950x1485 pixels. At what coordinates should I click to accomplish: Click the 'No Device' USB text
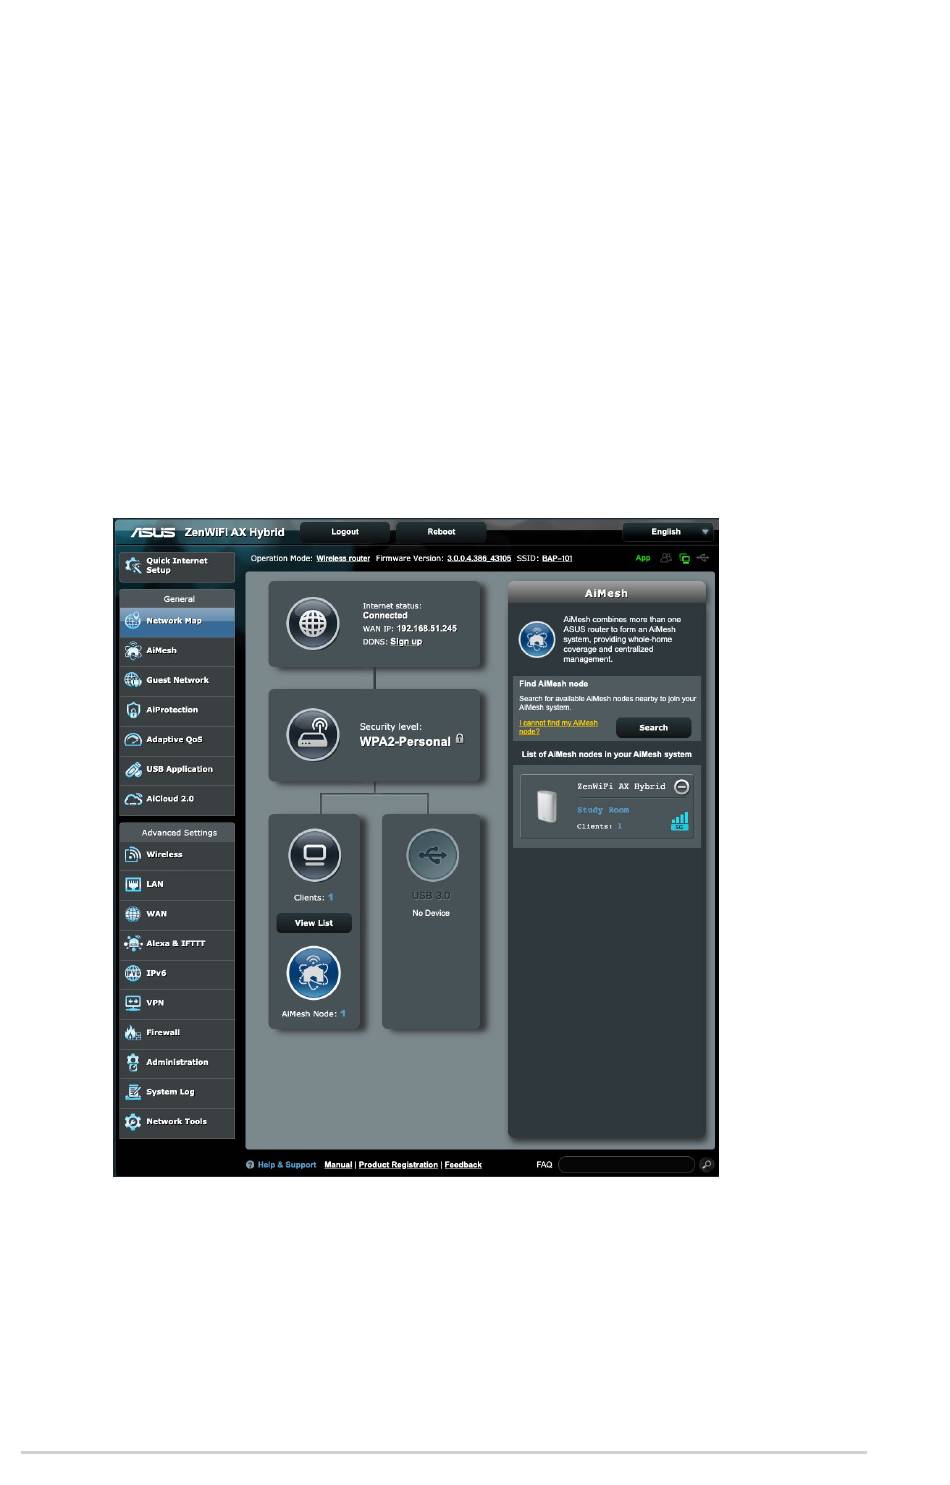point(431,913)
